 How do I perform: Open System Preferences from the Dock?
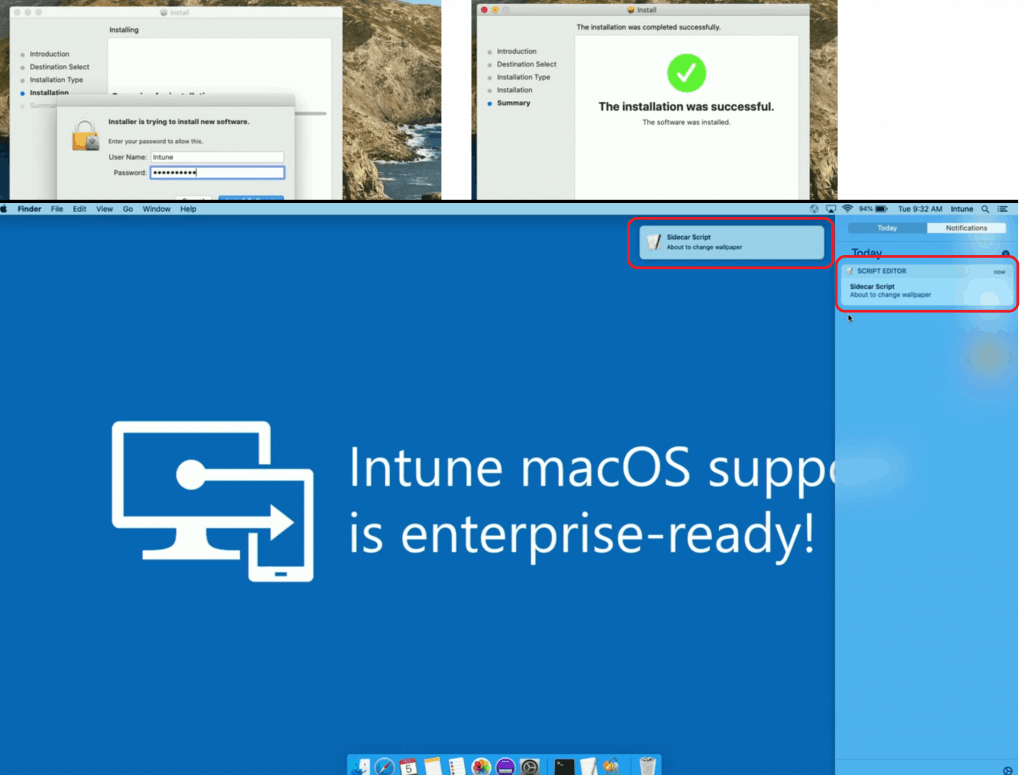coord(530,767)
